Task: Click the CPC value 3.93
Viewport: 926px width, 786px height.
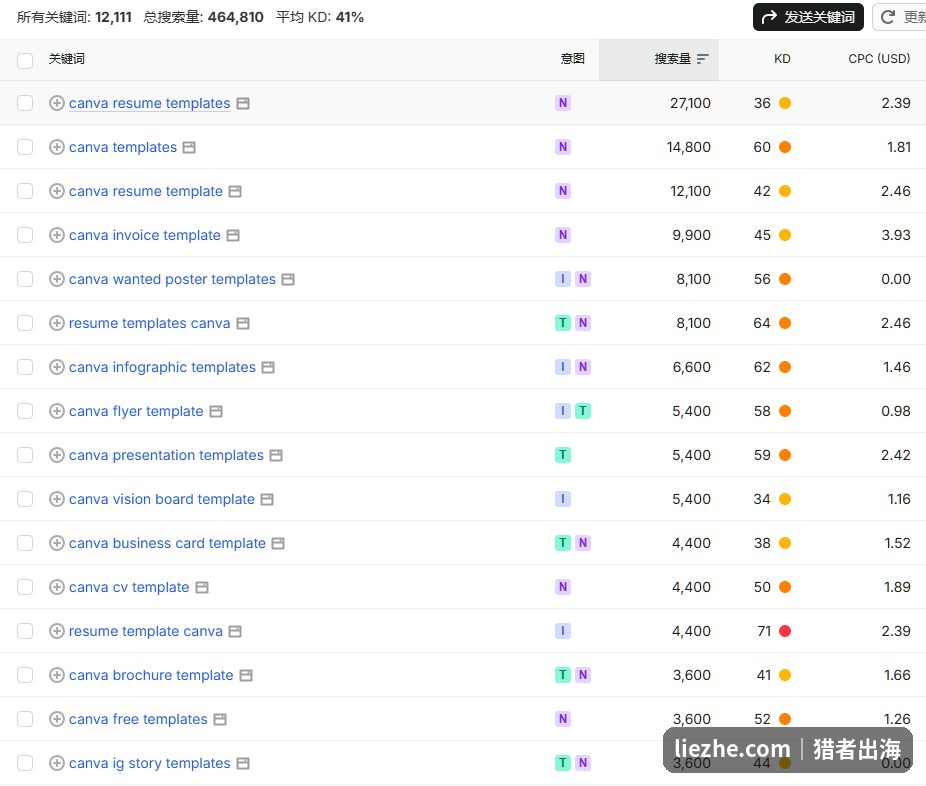Action: coord(896,235)
